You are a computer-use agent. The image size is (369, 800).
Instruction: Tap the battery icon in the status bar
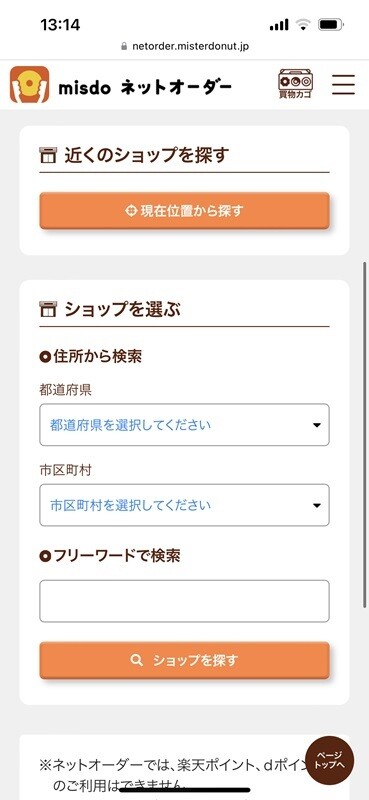[x=331, y=24]
